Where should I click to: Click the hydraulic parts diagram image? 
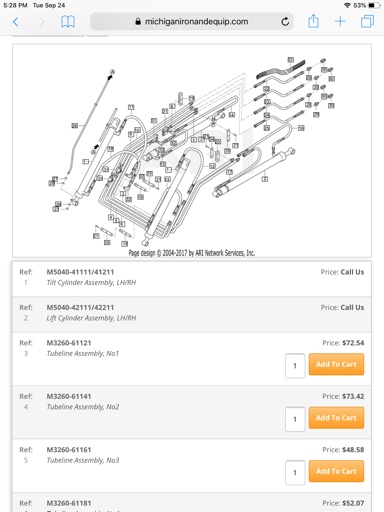pyautogui.click(x=192, y=151)
